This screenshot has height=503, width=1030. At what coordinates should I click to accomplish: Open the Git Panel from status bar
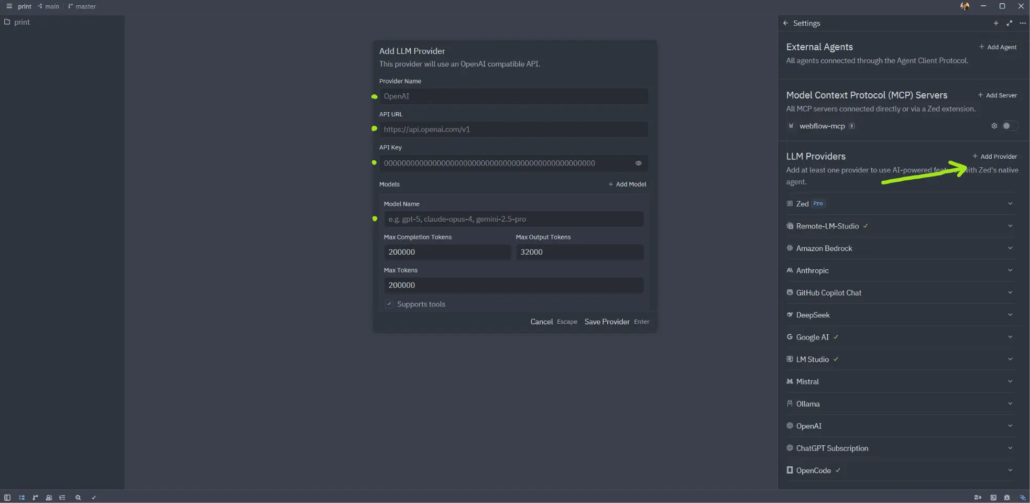[35, 498]
